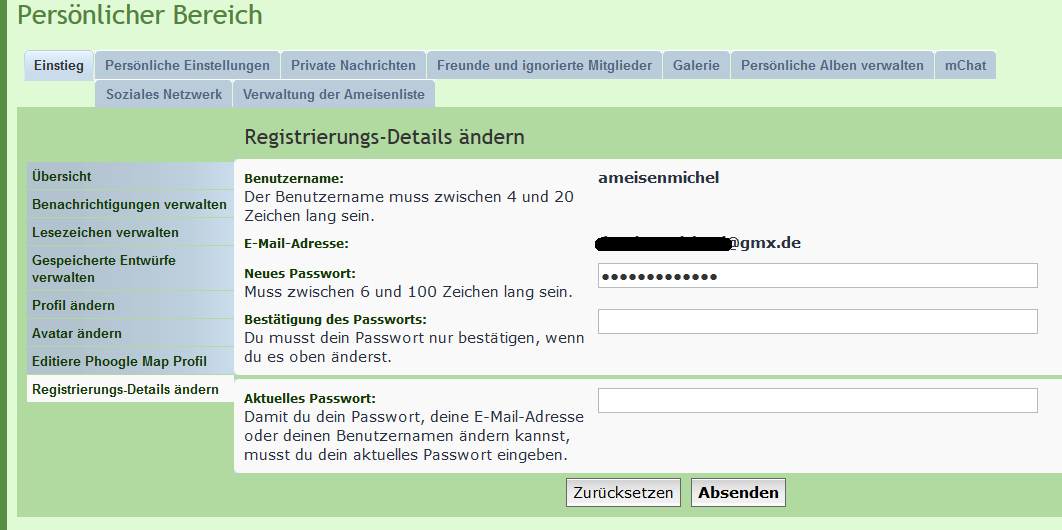This screenshot has width=1062, height=530.
Task: Click the Bestätigung des Passworts field
Action: 817,321
